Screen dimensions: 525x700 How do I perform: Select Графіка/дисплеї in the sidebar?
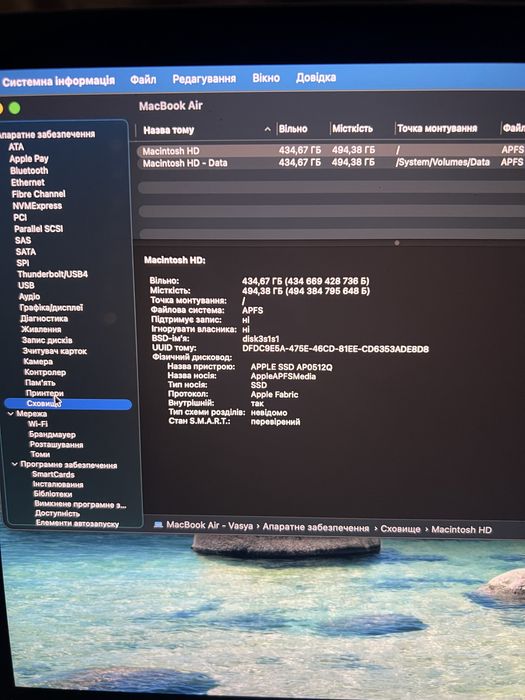point(51,308)
